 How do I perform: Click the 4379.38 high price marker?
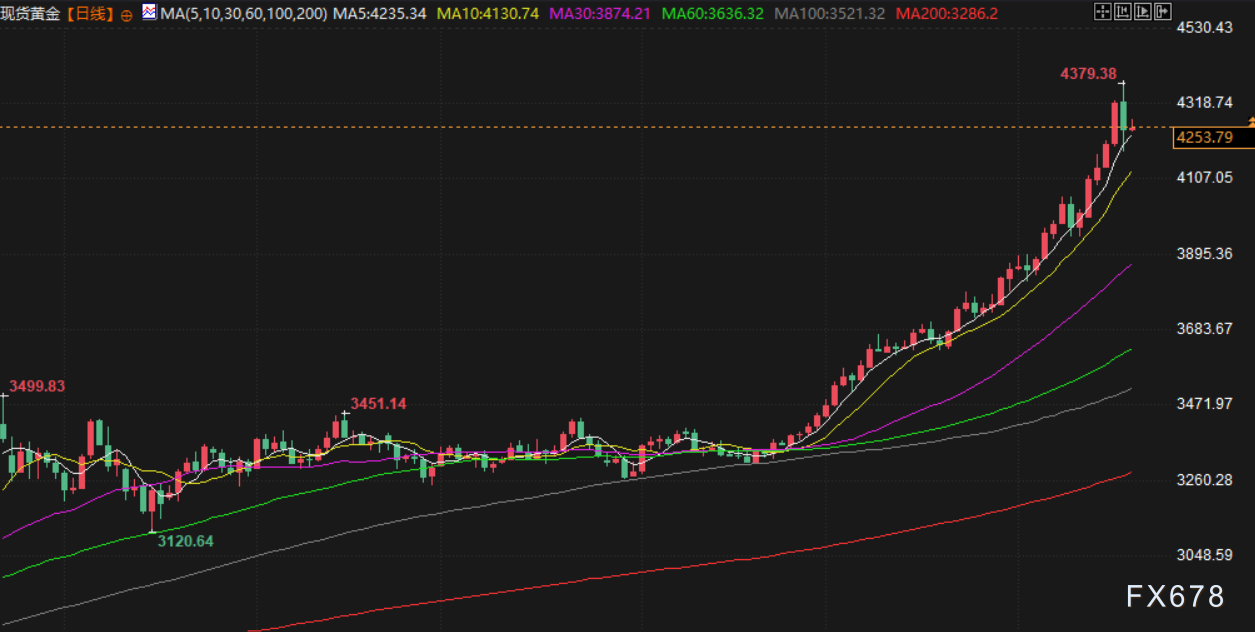tap(1088, 74)
